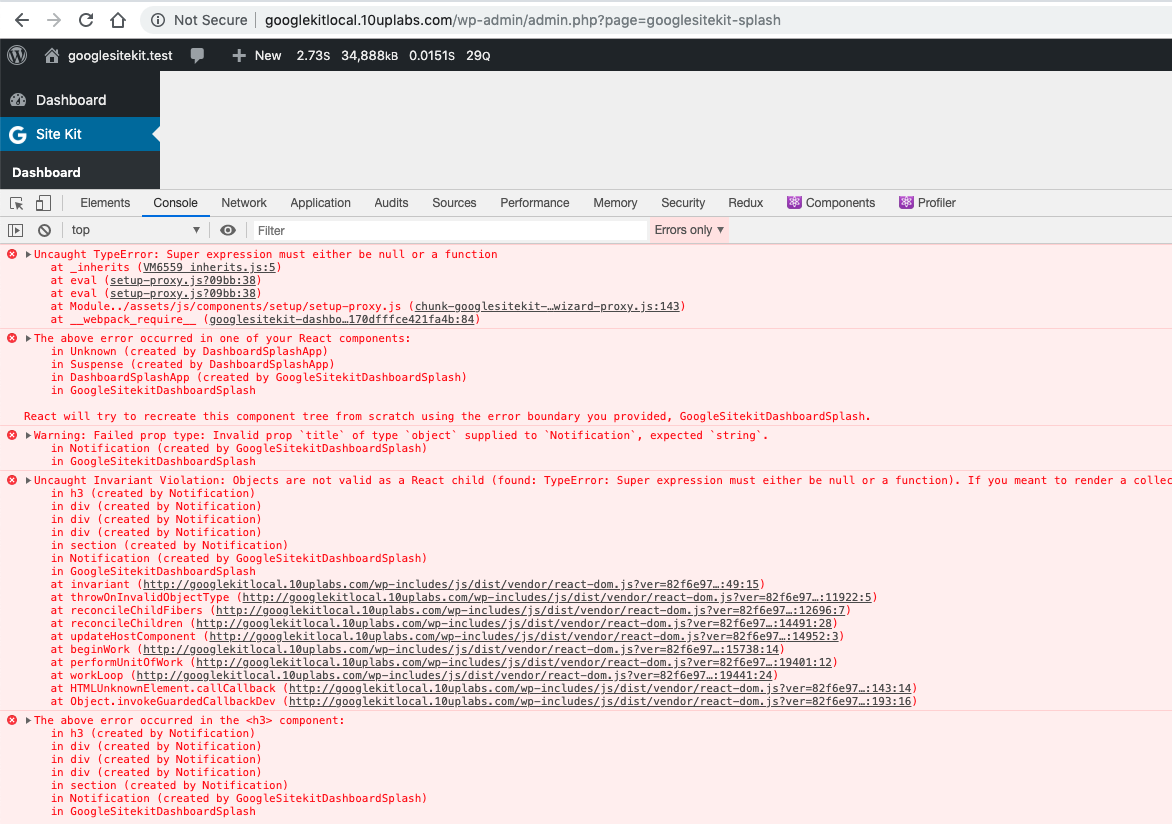The width and height of the screenshot is (1172, 824).
Task: Open the react-dom.js 15738:14 beginWork link
Action: coord(460,650)
